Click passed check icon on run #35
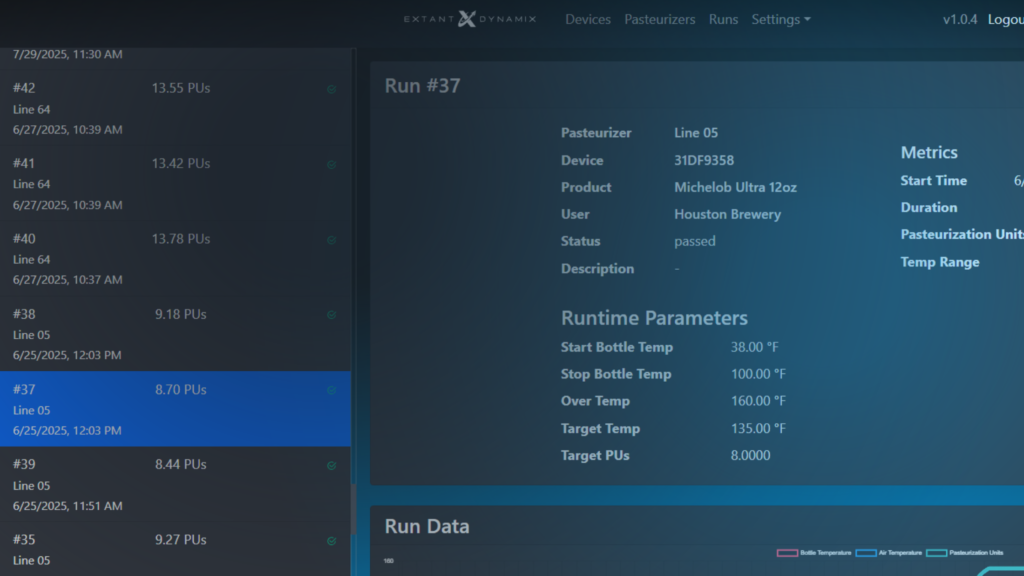The image size is (1024, 576). (331, 541)
